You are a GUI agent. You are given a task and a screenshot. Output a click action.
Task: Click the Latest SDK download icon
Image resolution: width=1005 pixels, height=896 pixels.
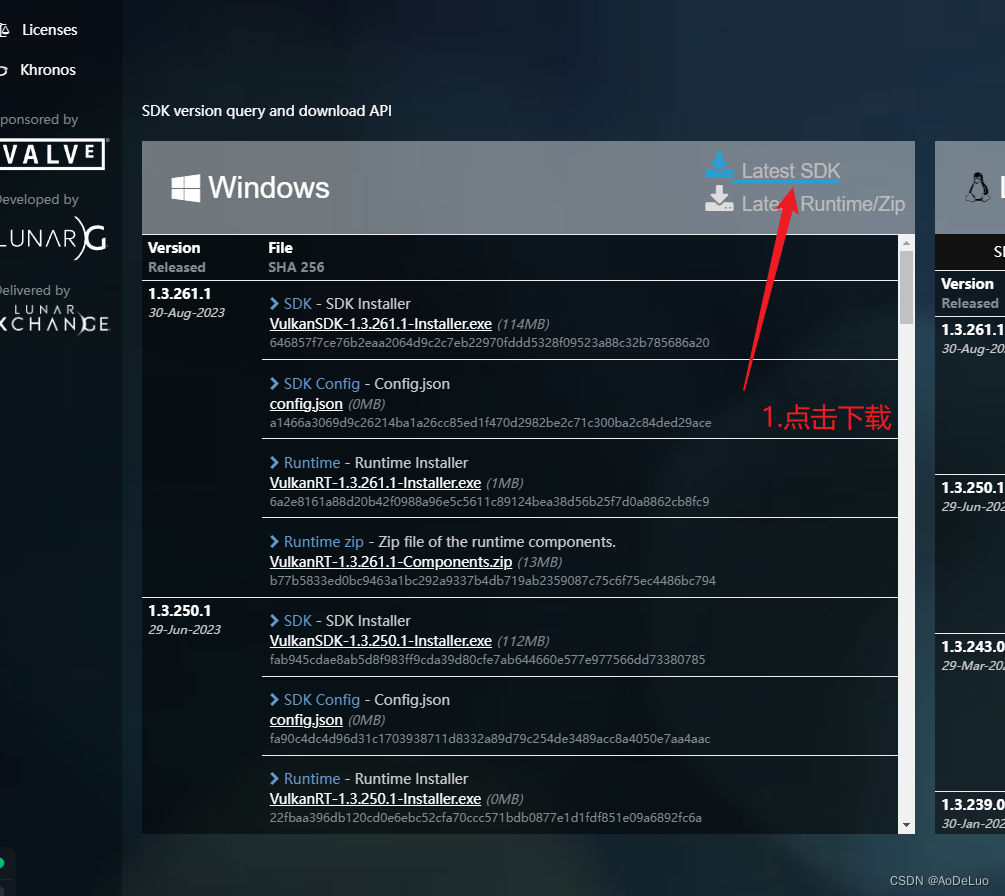click(x=719, y=165)
